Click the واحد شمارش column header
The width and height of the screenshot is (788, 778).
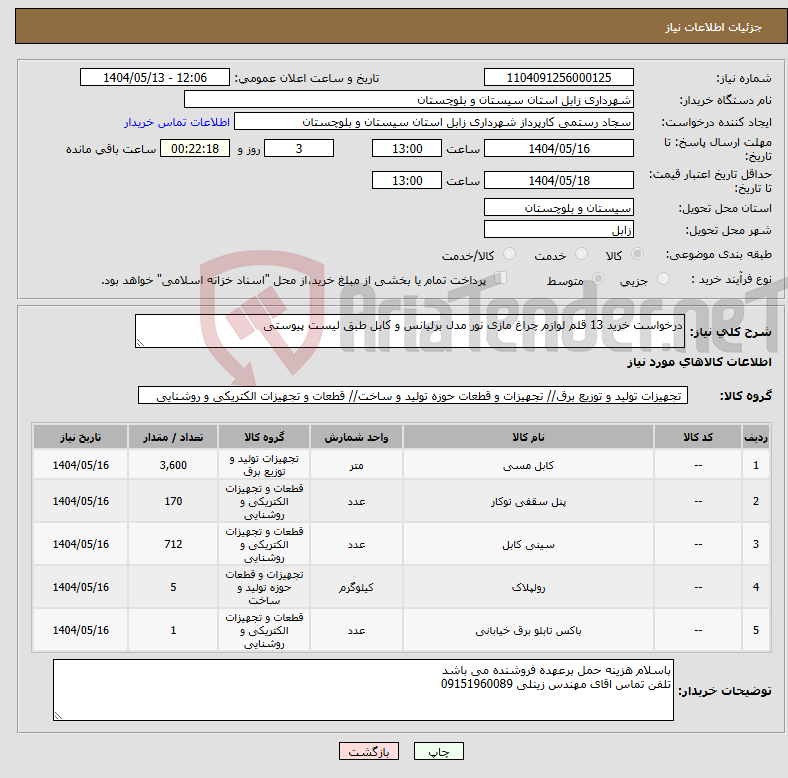click(x=356, y=437)
